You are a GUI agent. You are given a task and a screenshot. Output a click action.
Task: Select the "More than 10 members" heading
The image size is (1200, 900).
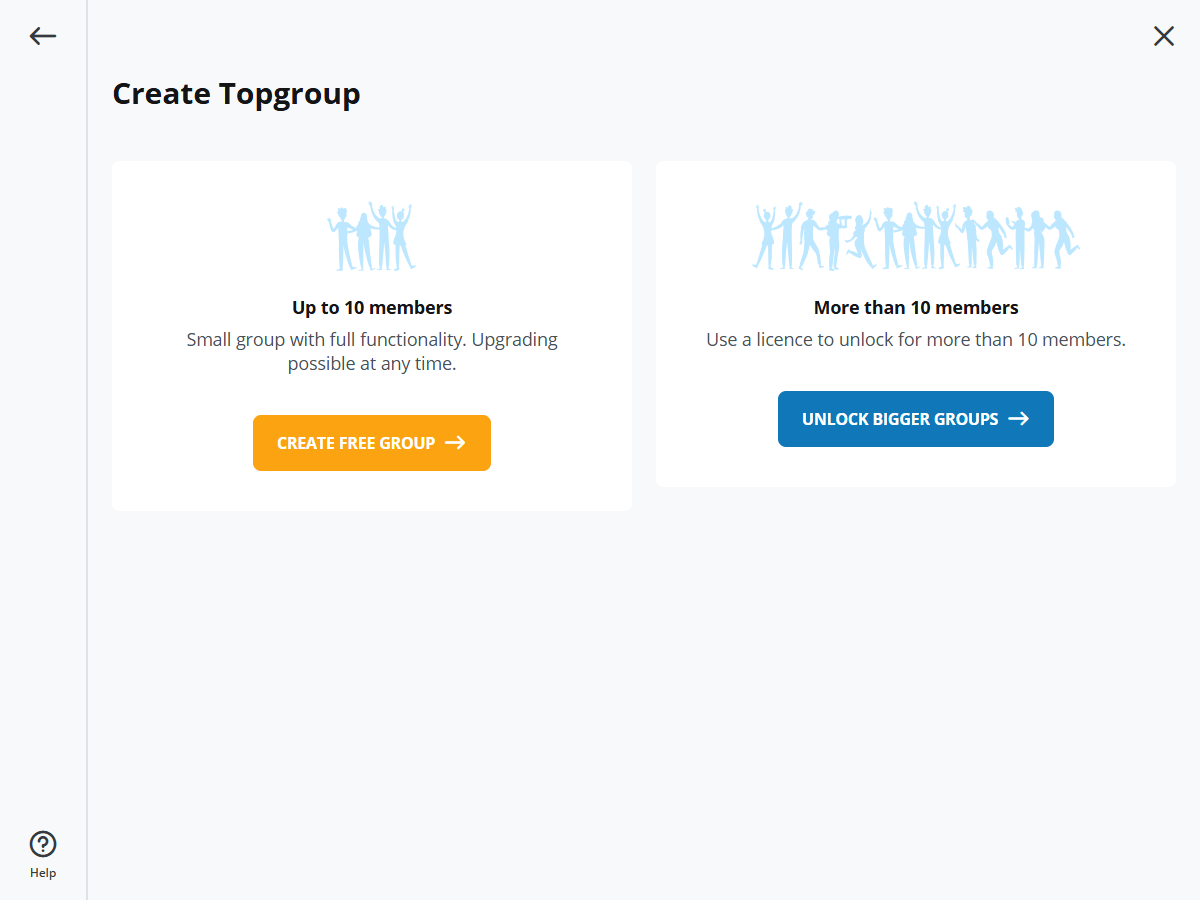pos(916,308)
